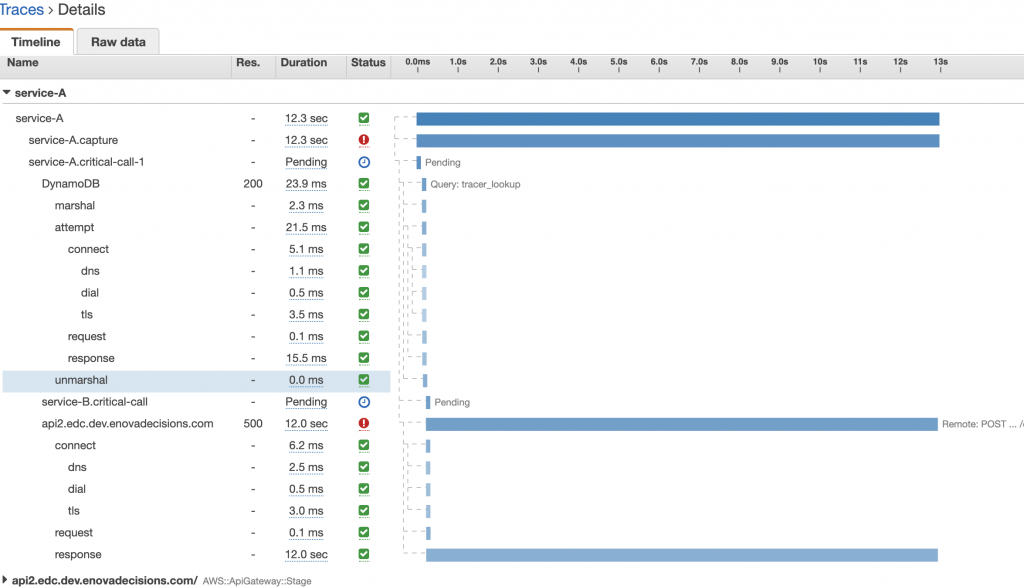Click green status icon in unmarshal row
1024x587 pixels.
[364, 380]
